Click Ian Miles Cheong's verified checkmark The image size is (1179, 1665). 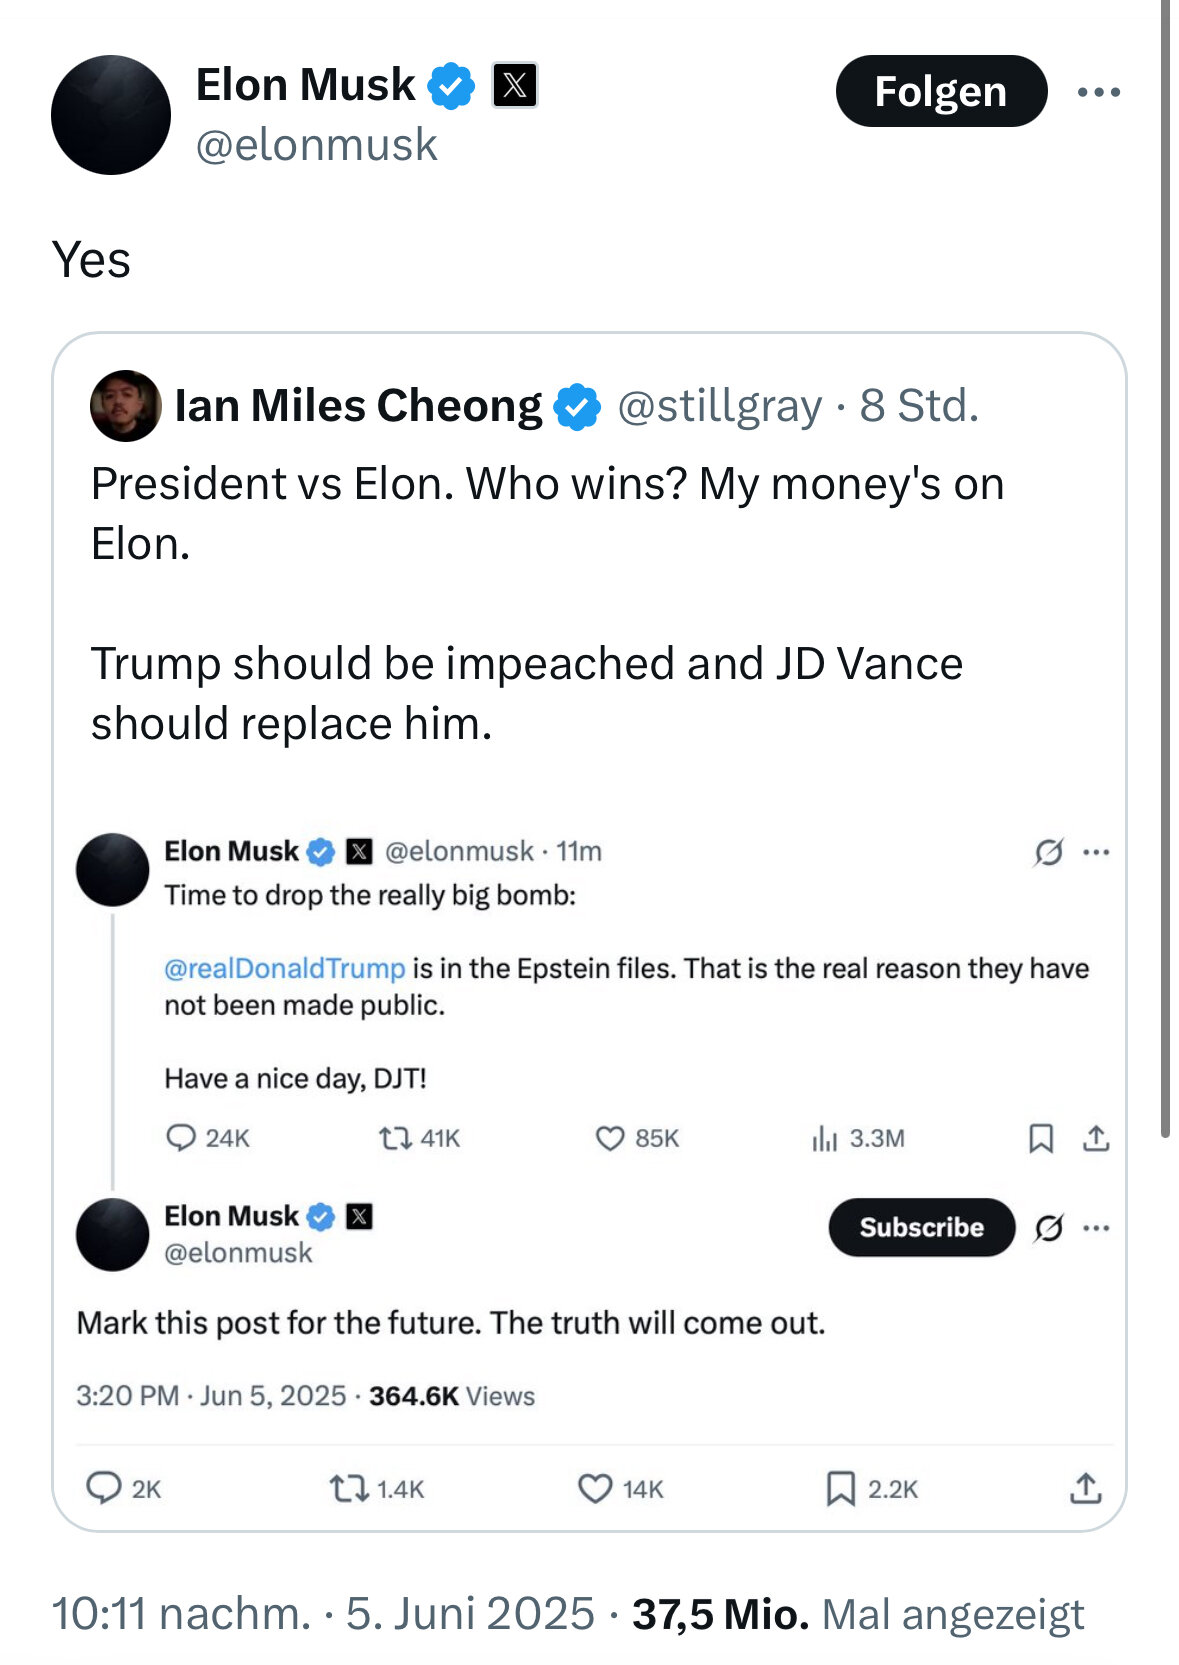coord(577,406)
